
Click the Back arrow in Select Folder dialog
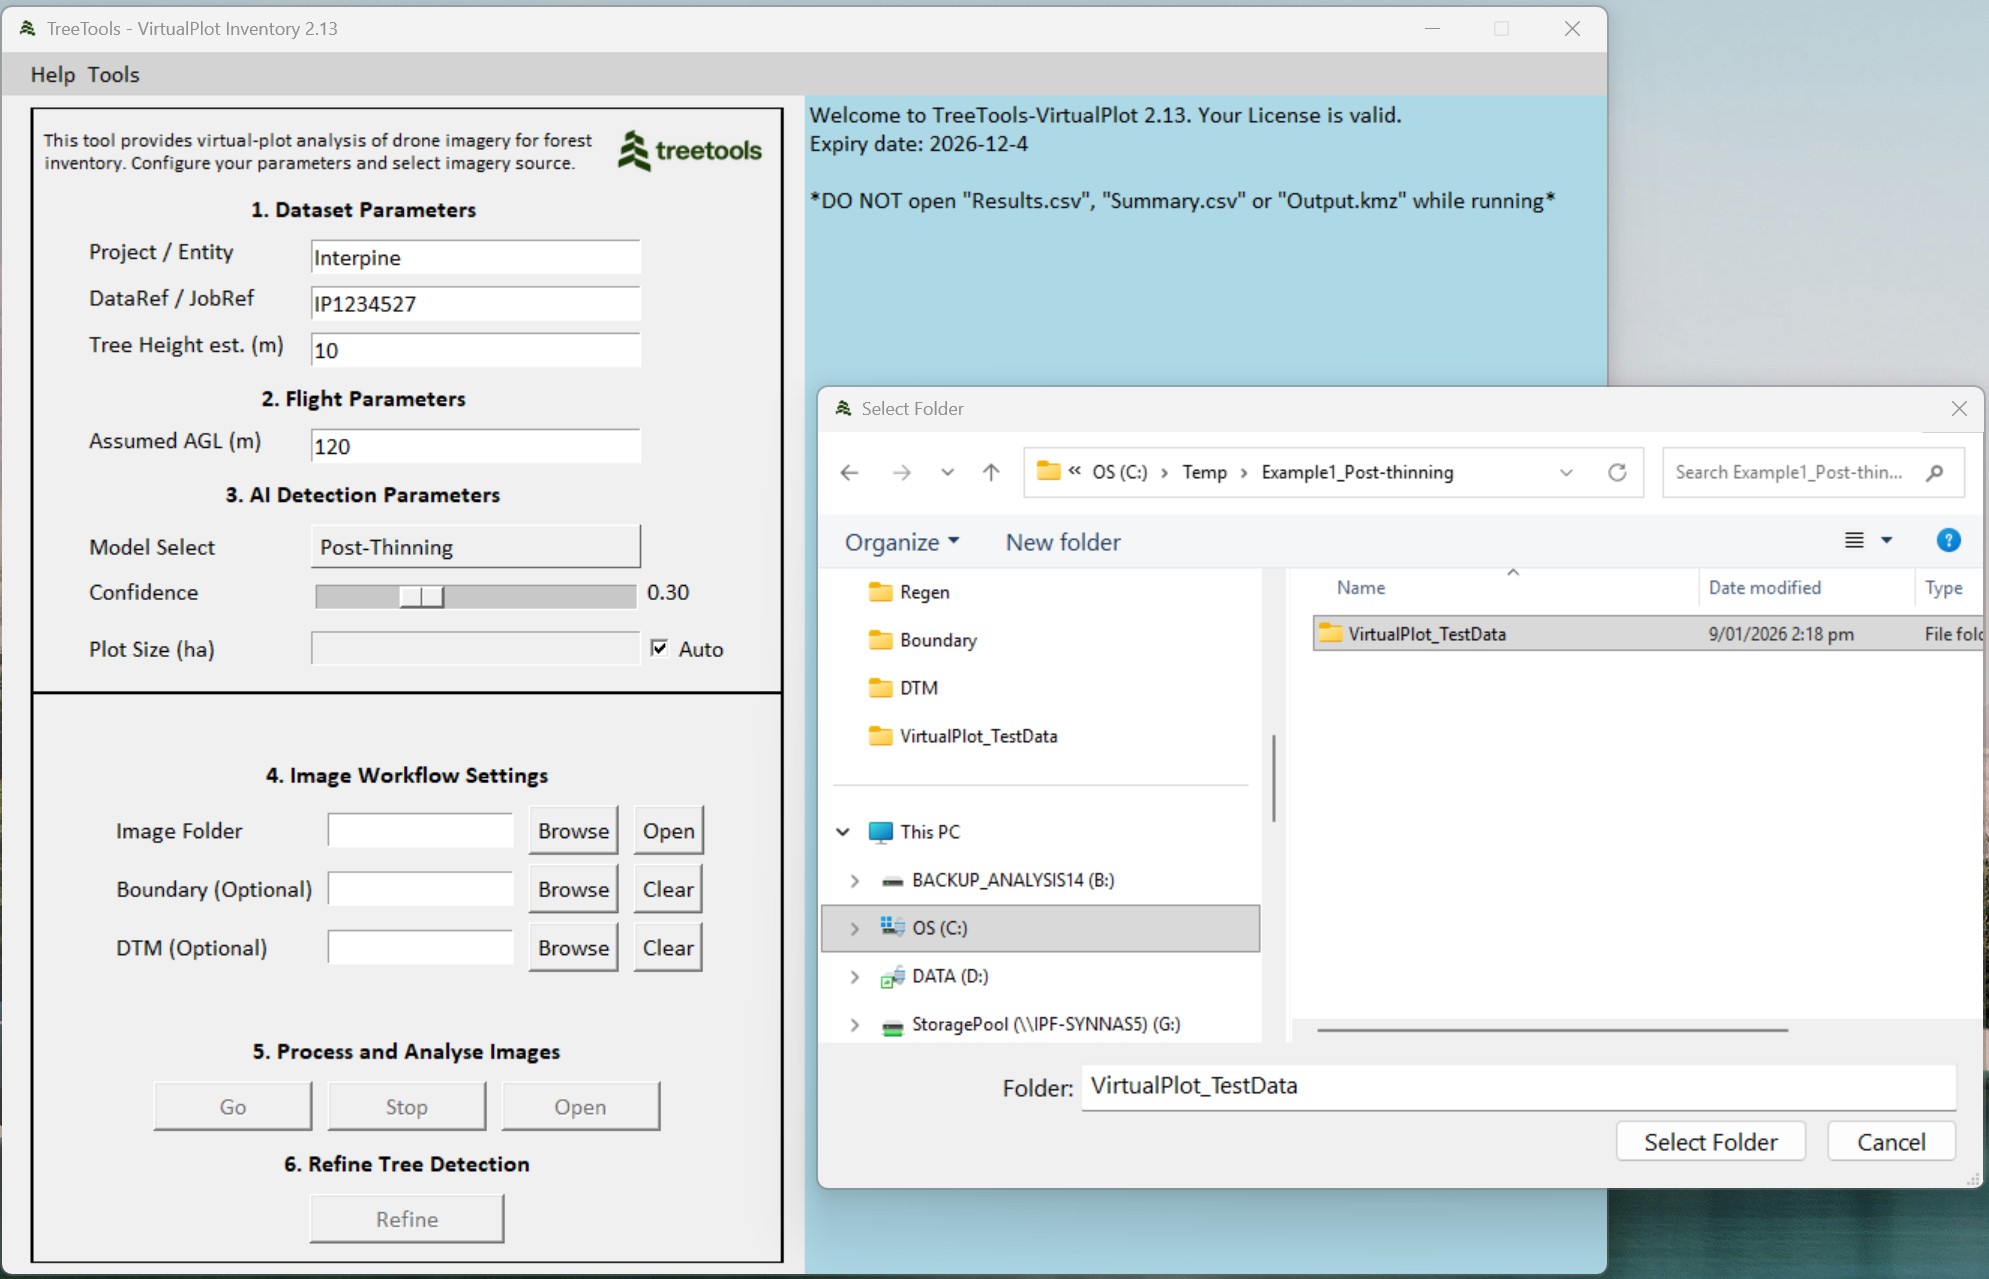[x=849, y=472]
